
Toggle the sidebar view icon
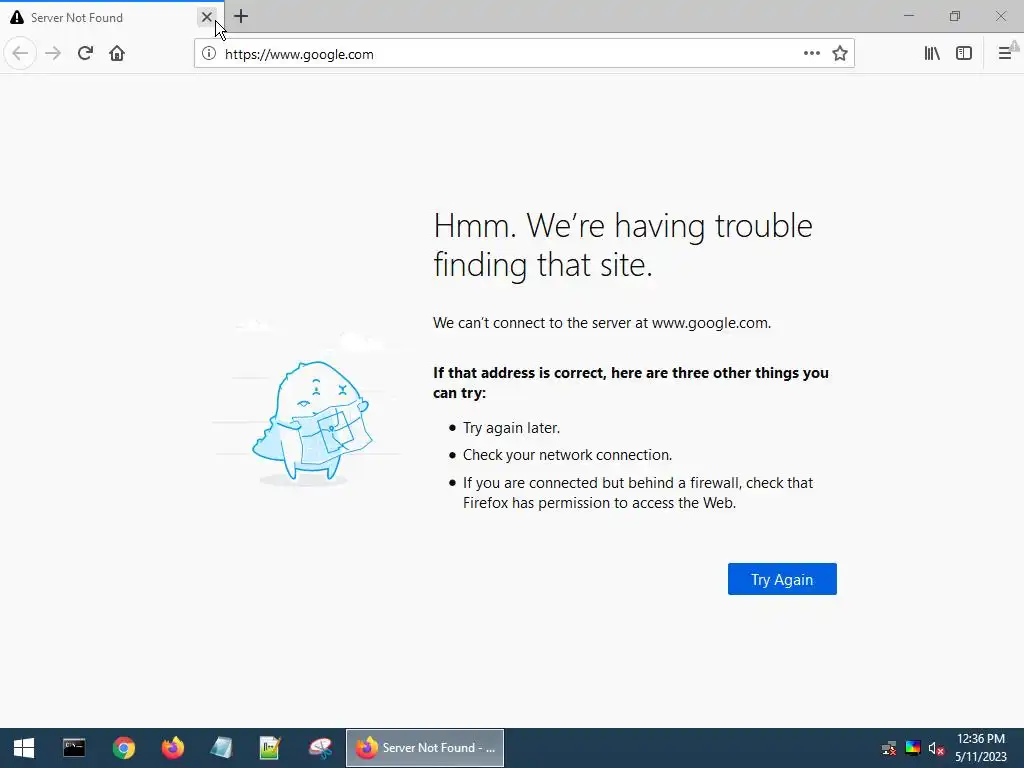964,54
